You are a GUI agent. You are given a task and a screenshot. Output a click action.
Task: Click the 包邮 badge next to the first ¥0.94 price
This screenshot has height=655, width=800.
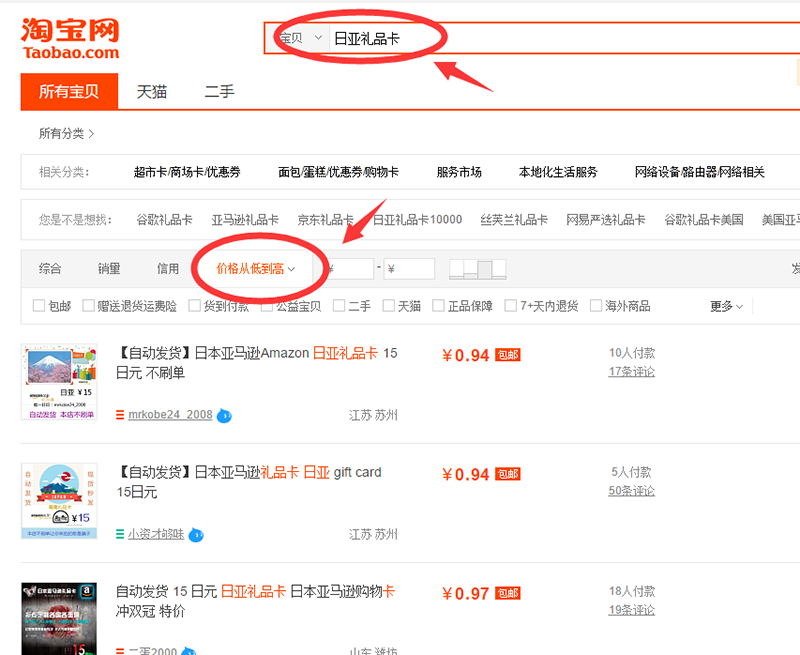click(508, 355)
